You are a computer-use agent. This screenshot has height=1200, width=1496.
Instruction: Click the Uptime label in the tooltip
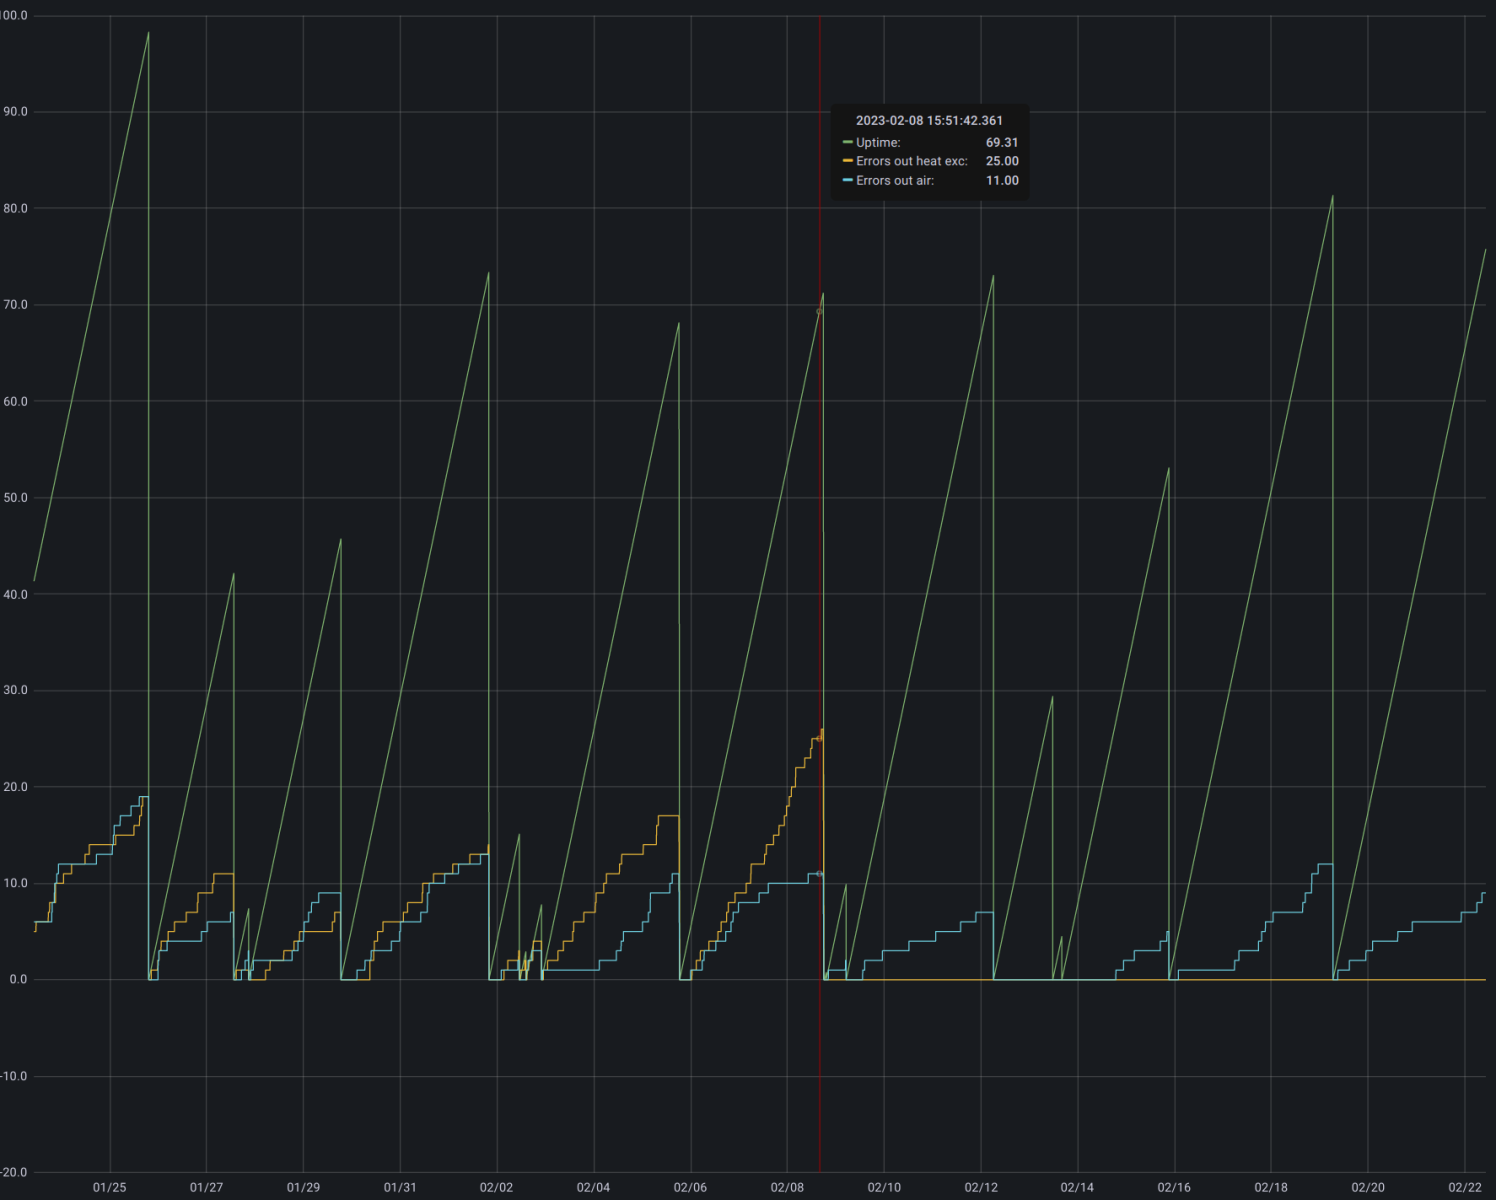coord(878,143)
